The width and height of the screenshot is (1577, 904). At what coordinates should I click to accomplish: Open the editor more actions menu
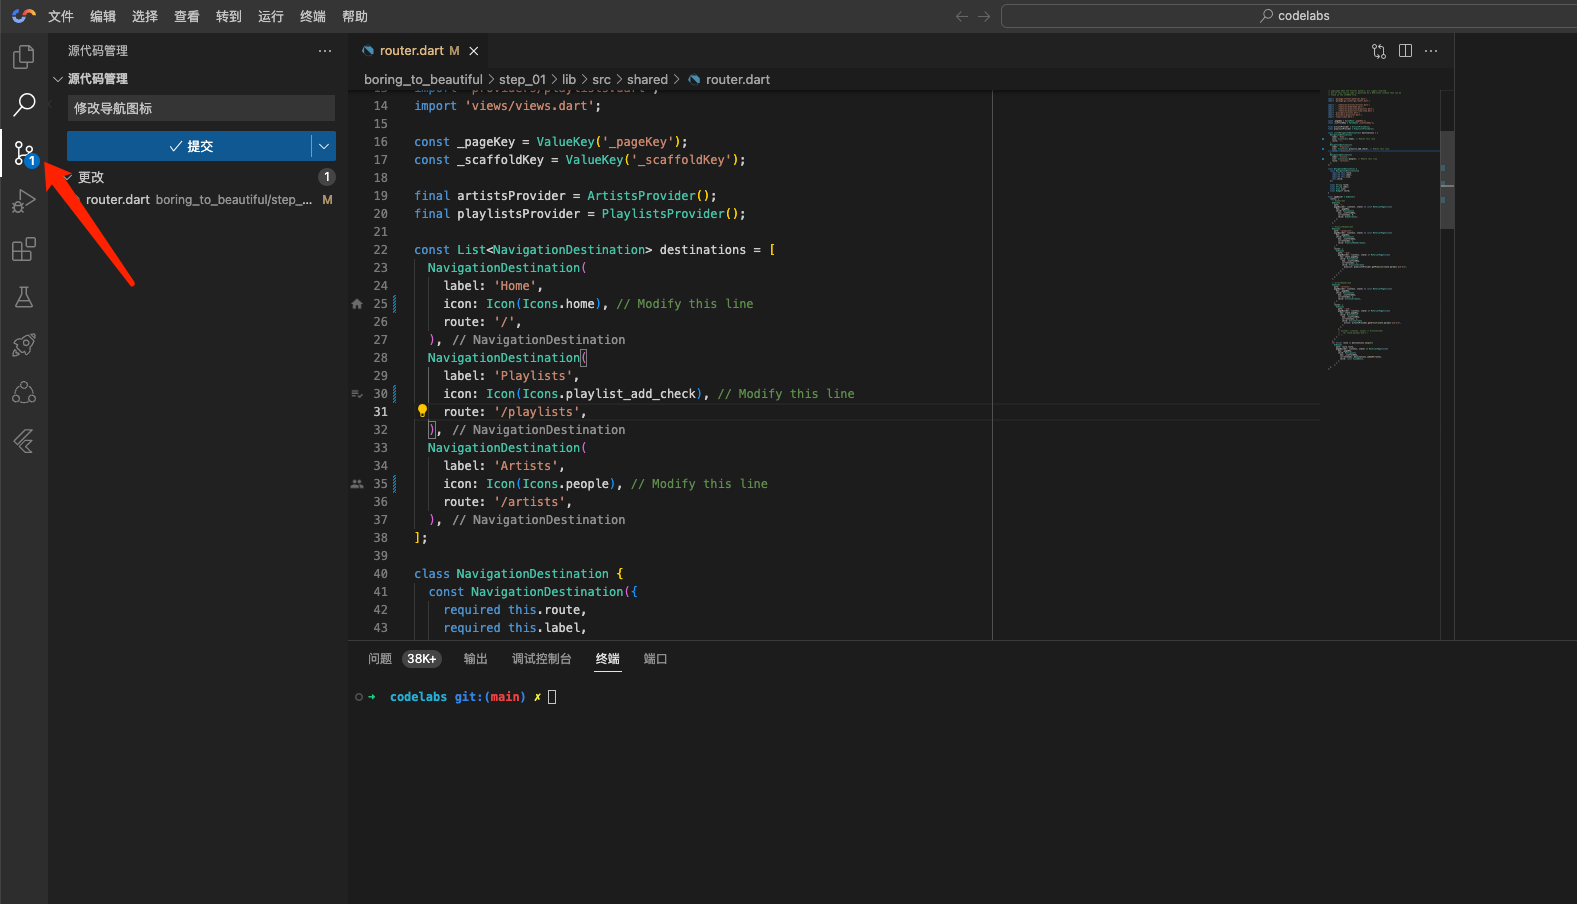click(1431, 51)
